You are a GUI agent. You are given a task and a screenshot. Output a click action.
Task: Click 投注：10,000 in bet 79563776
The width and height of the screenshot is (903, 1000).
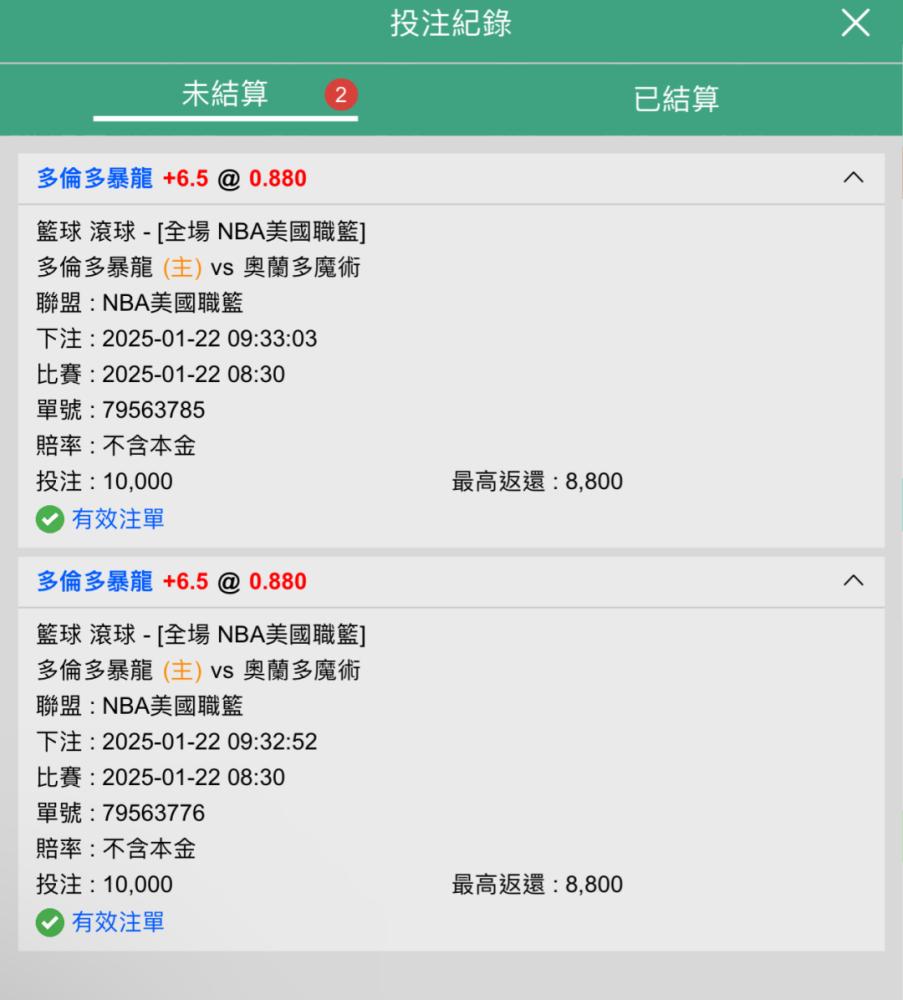[x=105, y=884]
